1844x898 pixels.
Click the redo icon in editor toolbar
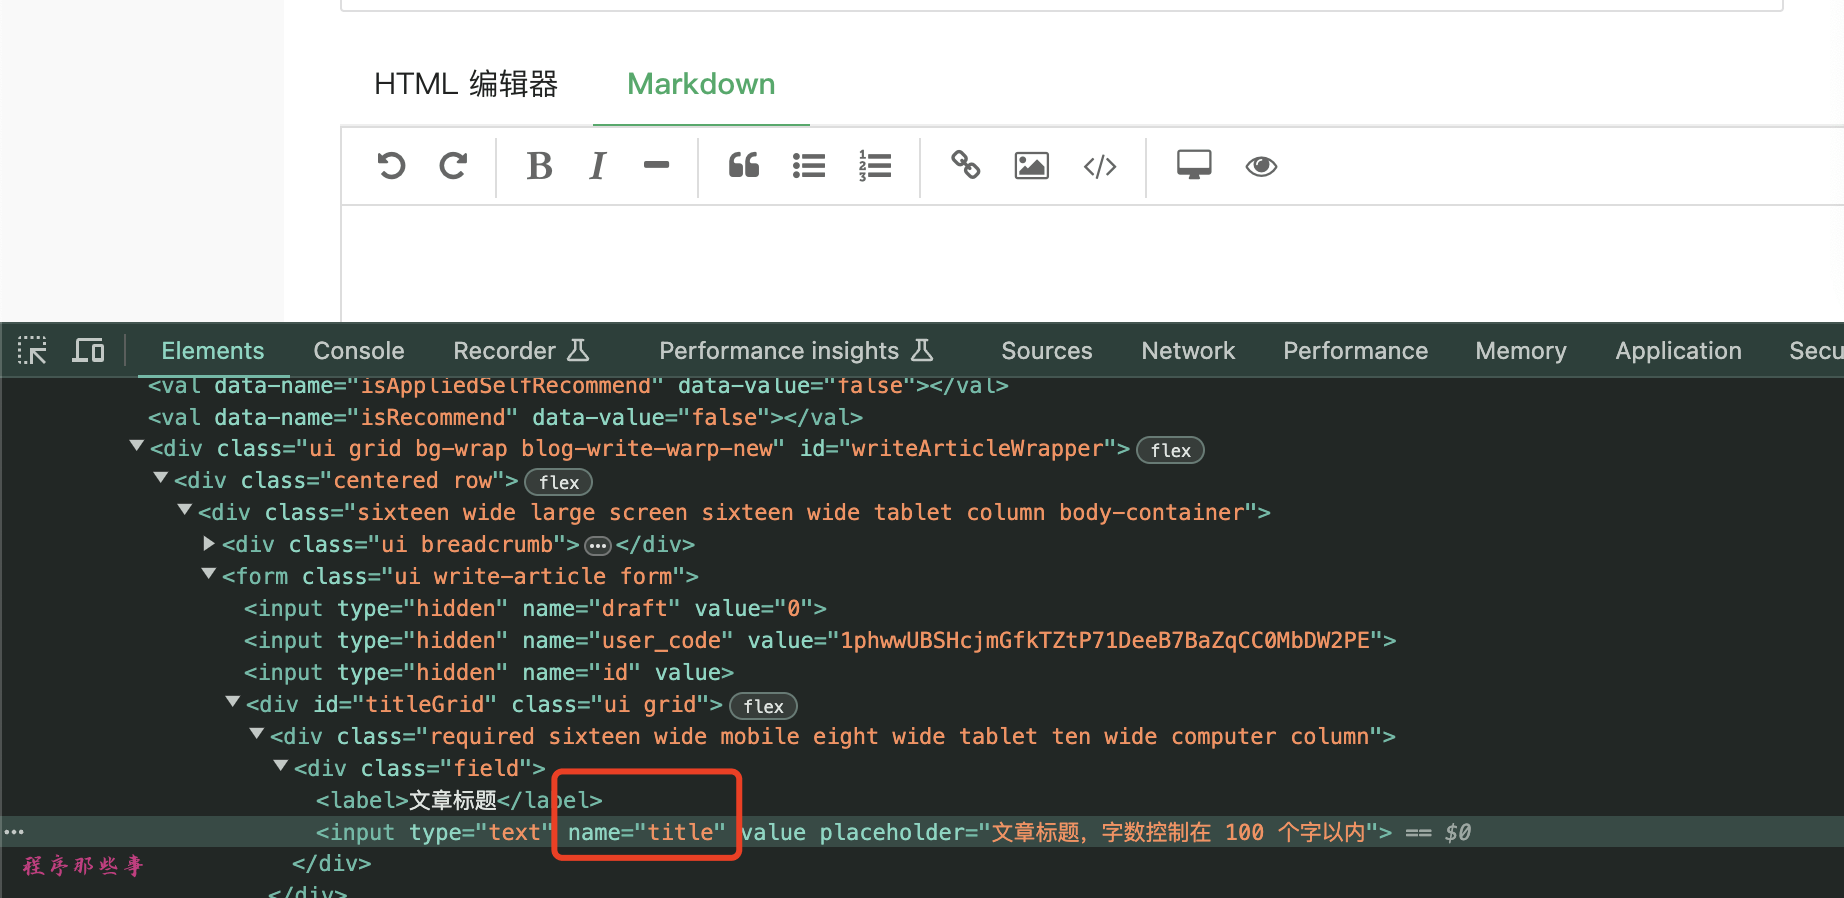tap(453, 166)
